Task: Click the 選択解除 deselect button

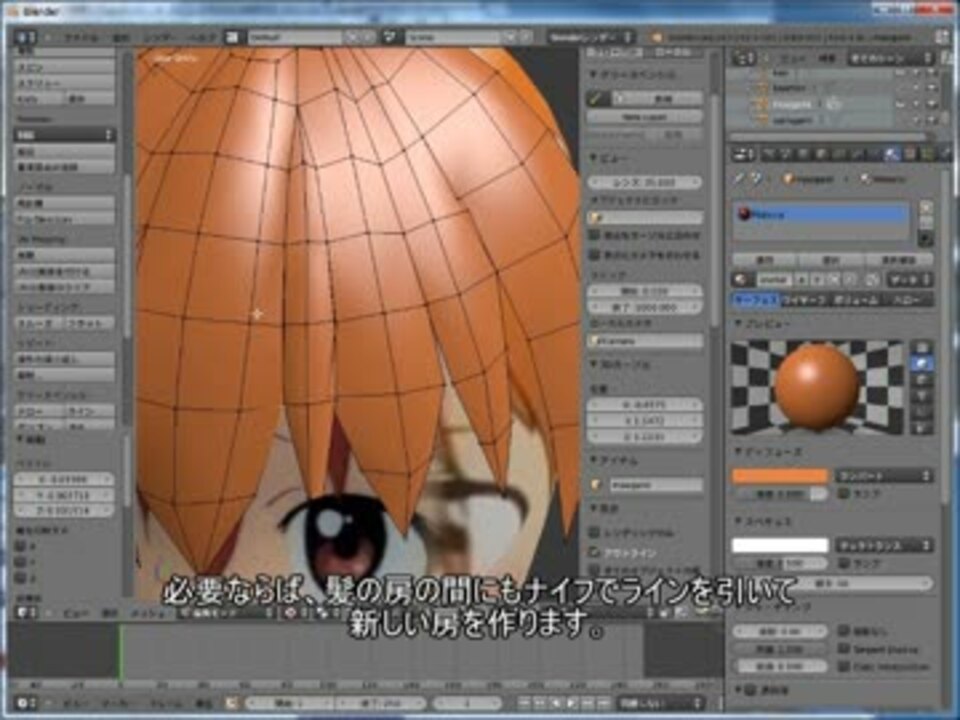Action: point(899,260)
